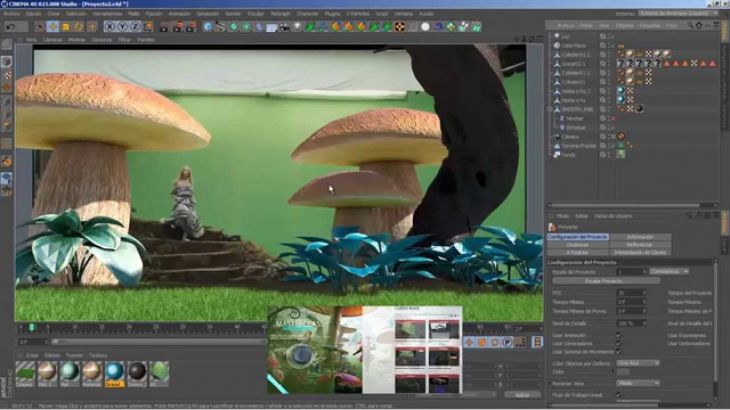
Task: Open Color Objetos por Defecto dropdown
Action: [638, 363]
